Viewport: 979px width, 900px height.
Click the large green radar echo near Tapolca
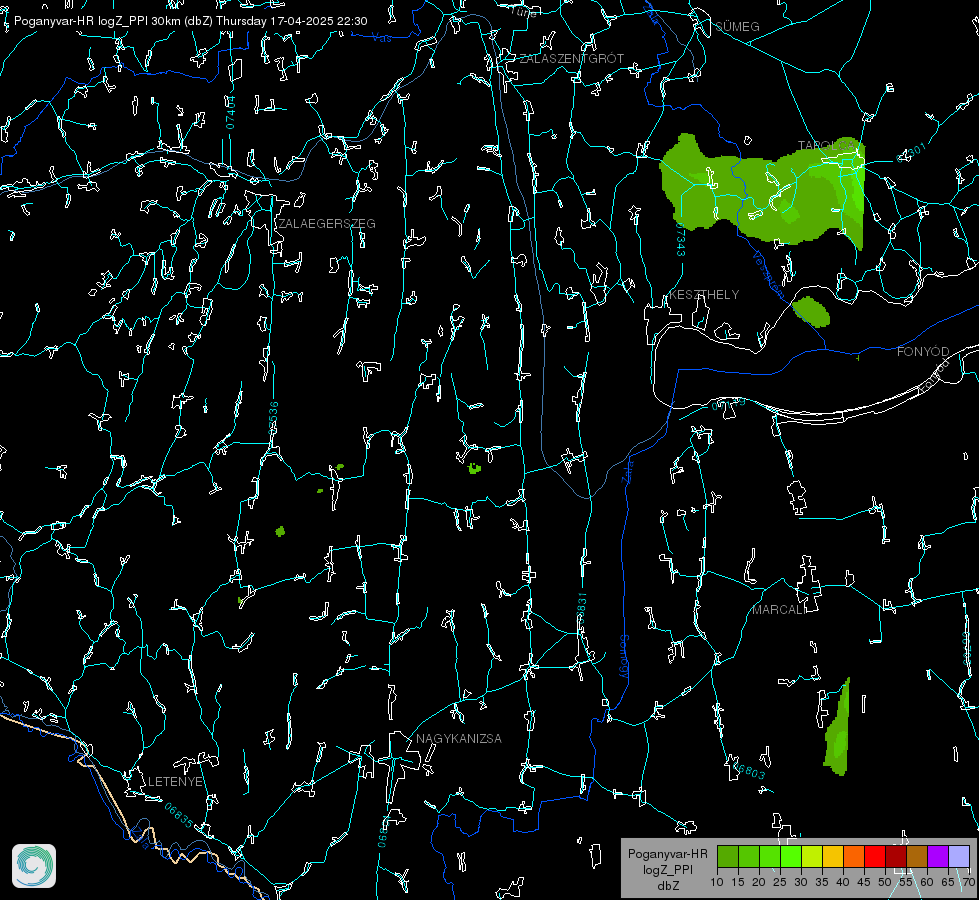[x=762, y=190]
